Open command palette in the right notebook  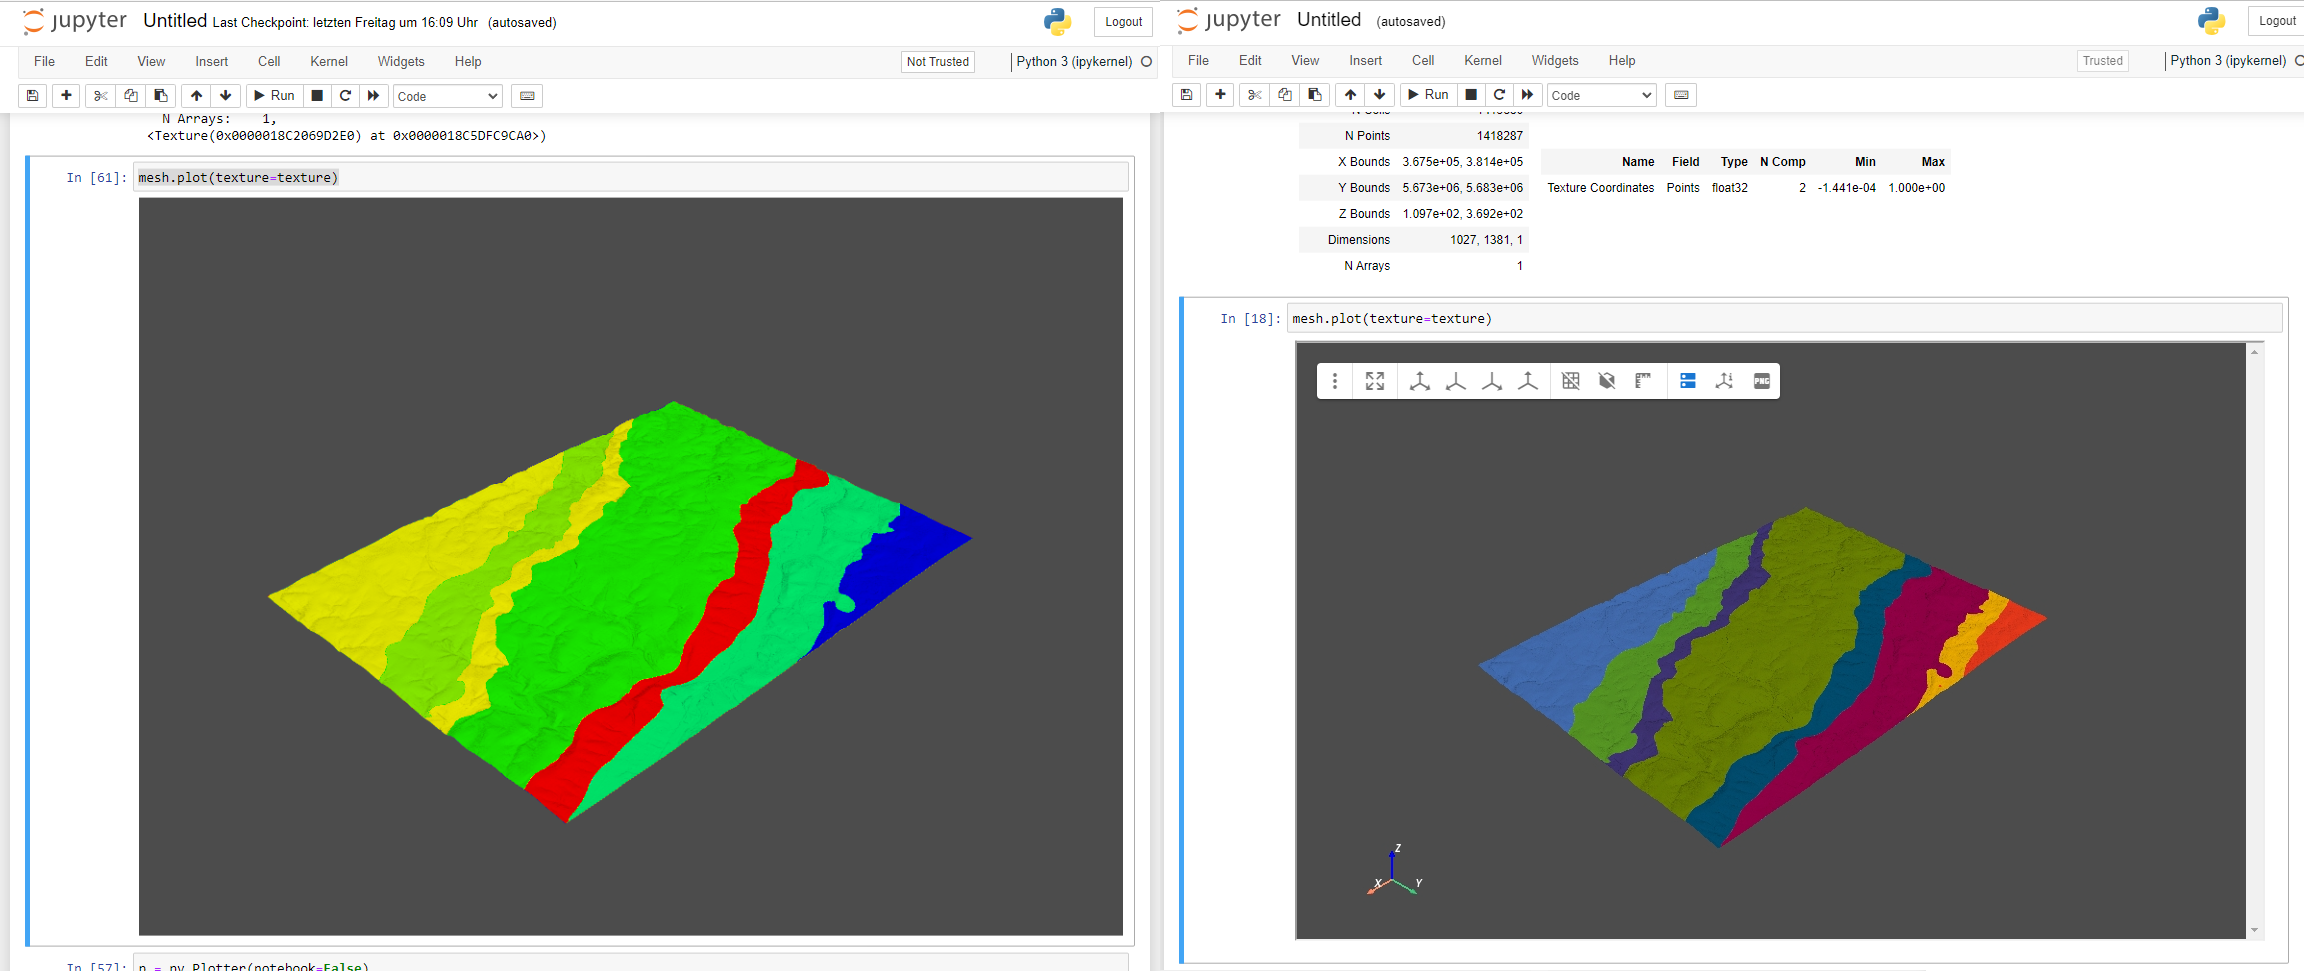tap(1681, 95)
